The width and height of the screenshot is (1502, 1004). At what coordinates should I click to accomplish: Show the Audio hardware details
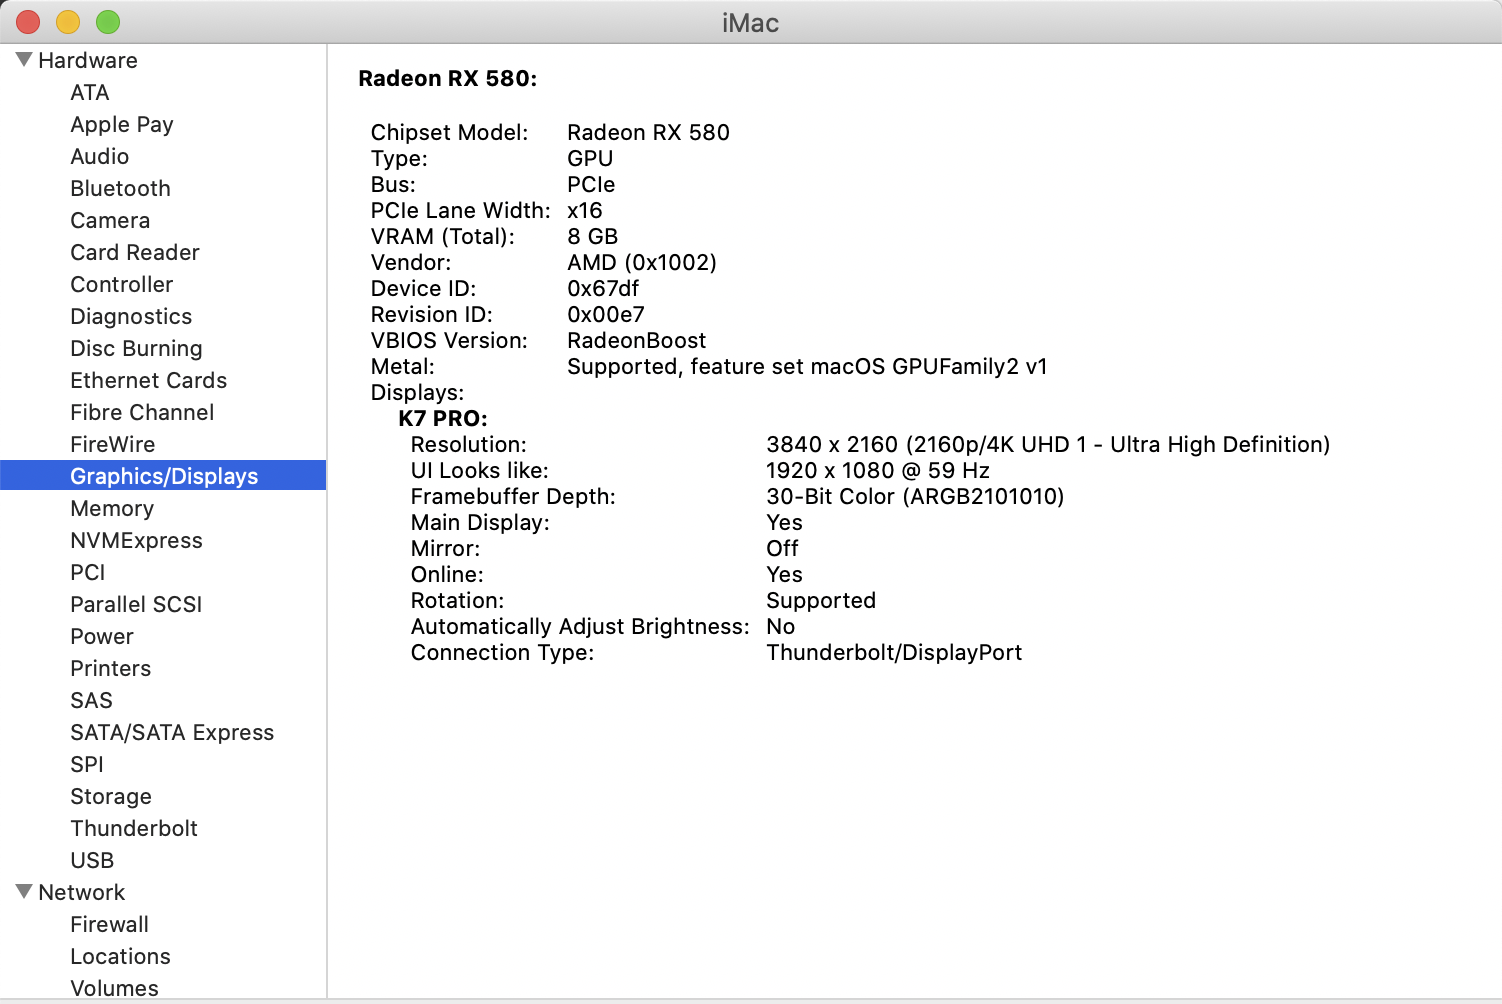click(99, 156)
